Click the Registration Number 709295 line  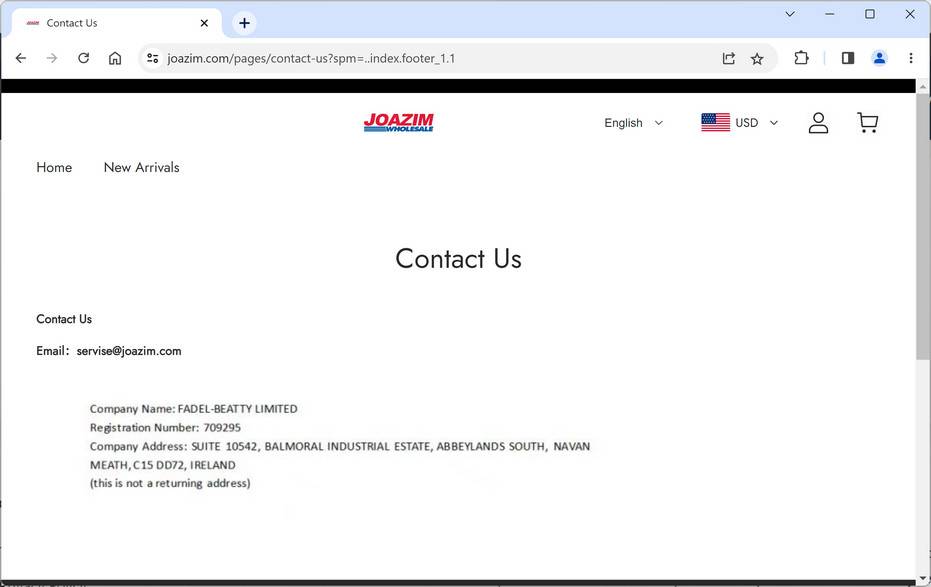(165, 427)
